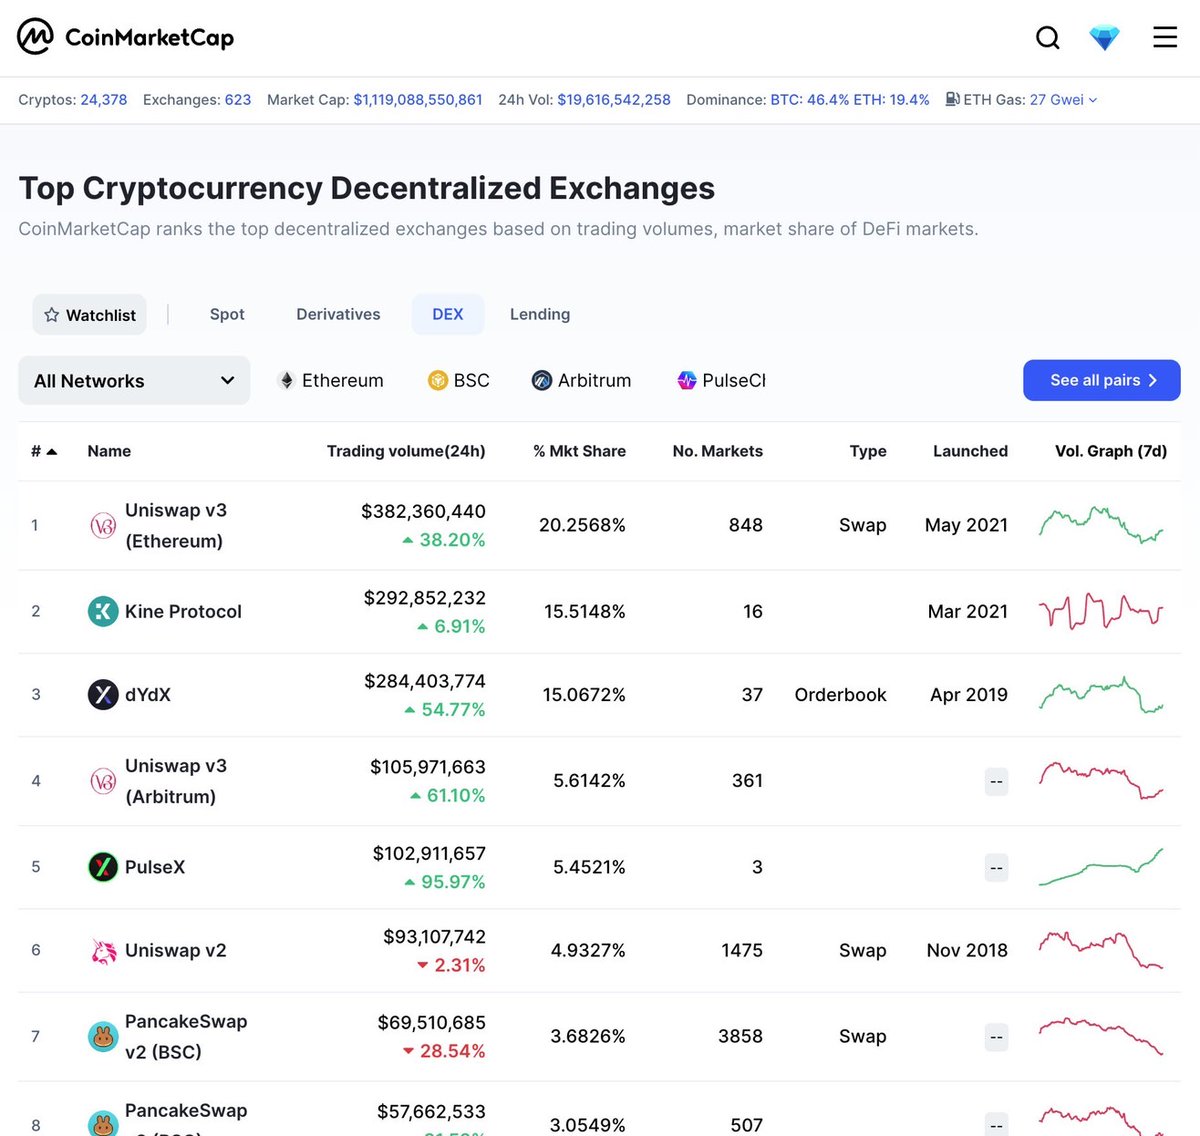Open the hamburger menu icon
The height and width of the screenshot is (1136, 1200).
click(x=1165, y=38)
